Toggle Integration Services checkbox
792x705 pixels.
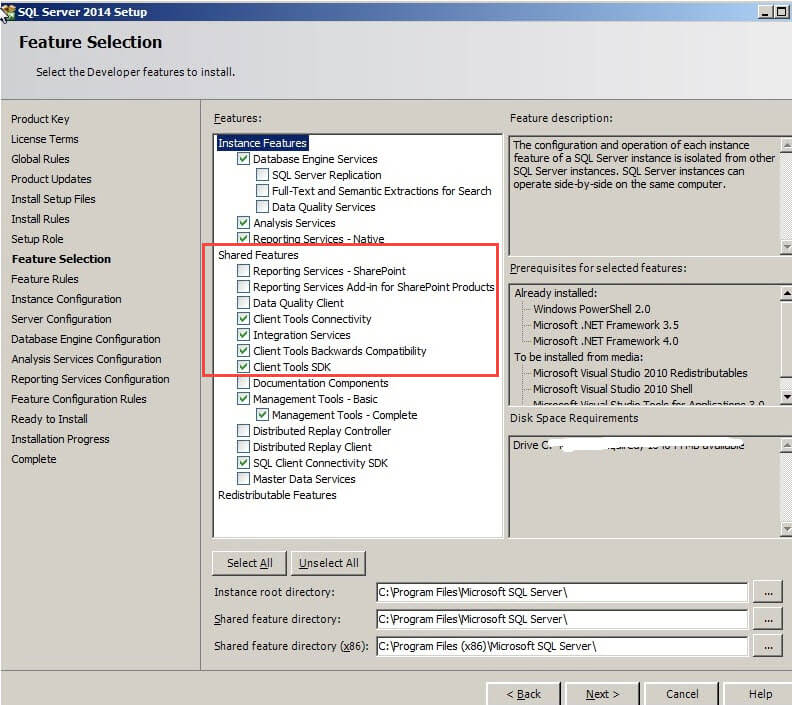click(x=243, y=335)
